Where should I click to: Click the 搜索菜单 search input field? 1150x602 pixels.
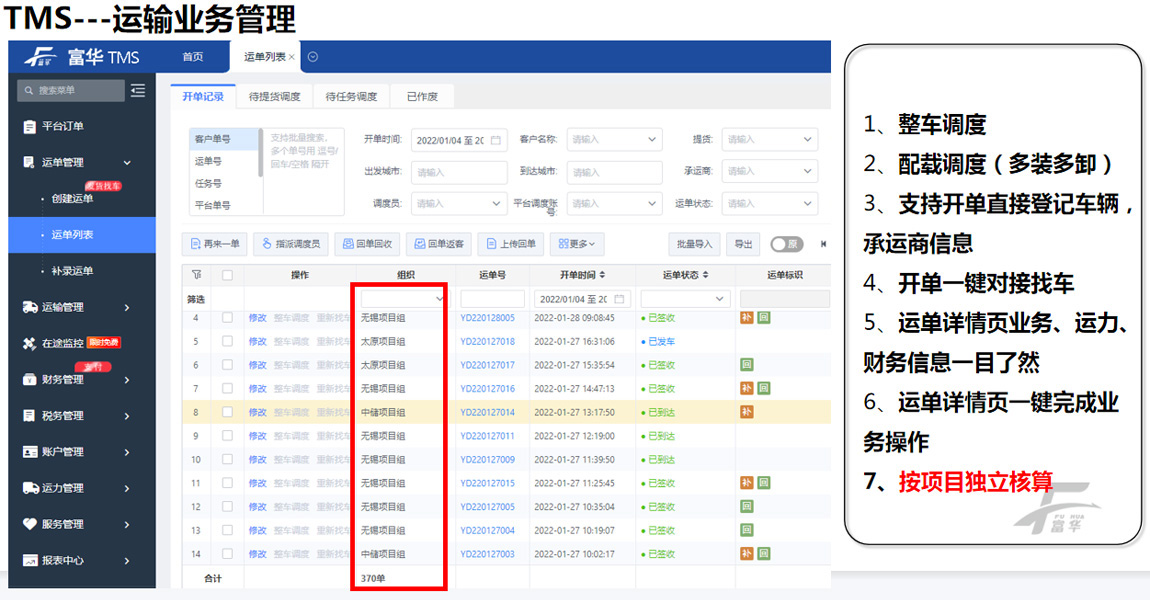click(x=72, y=91)
